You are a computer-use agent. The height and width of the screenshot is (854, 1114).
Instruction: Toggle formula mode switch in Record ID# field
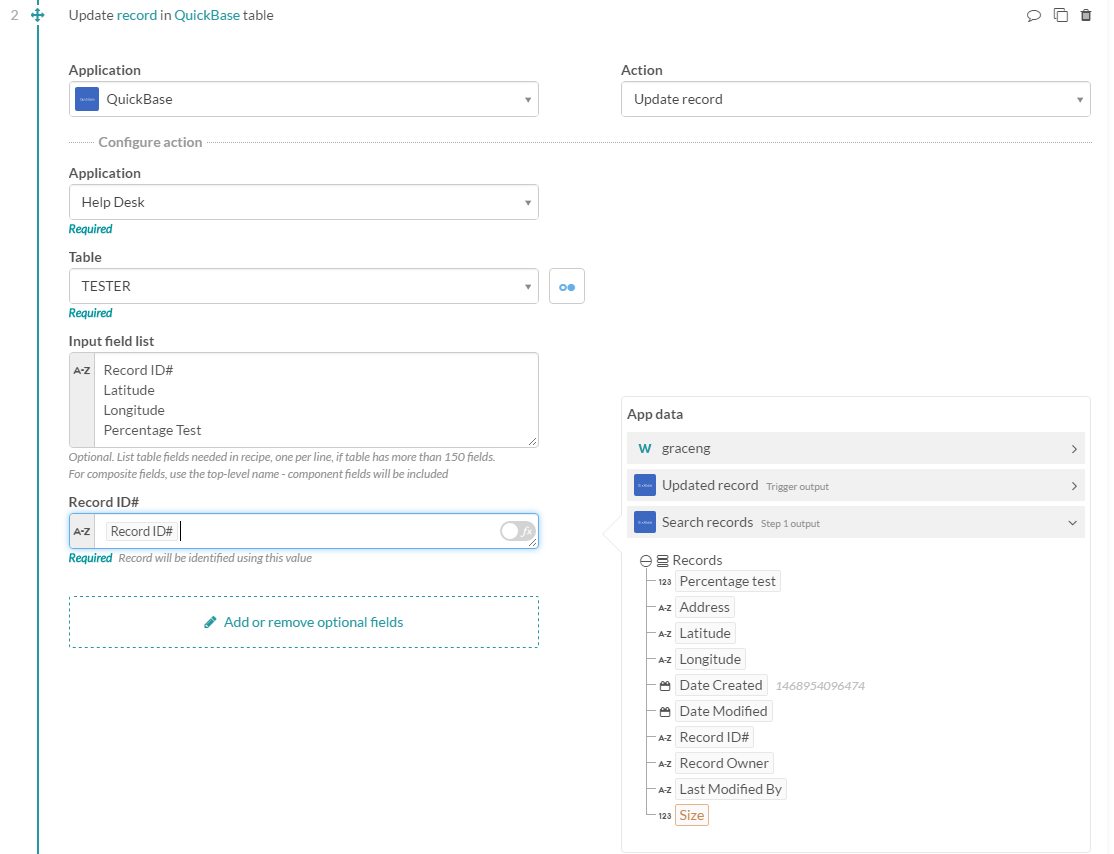coord(517,531)
